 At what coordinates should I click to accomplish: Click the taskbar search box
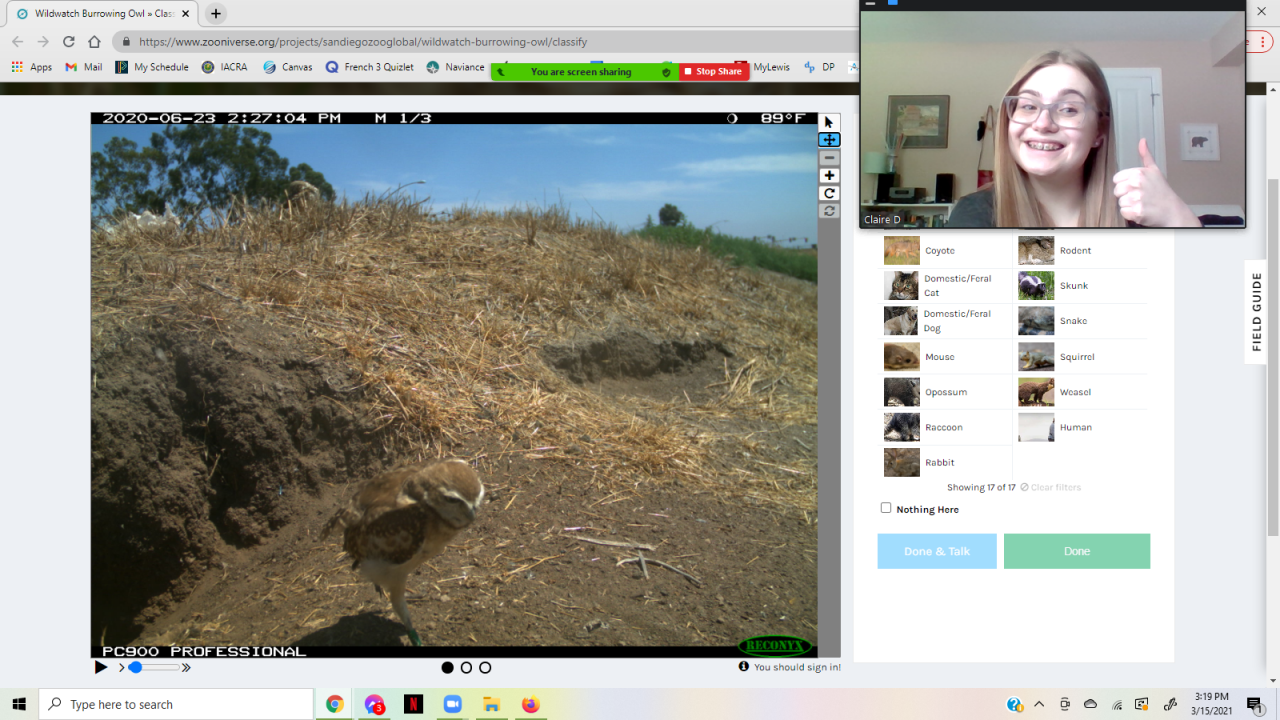pyautogui.click(x=176, y=704)
